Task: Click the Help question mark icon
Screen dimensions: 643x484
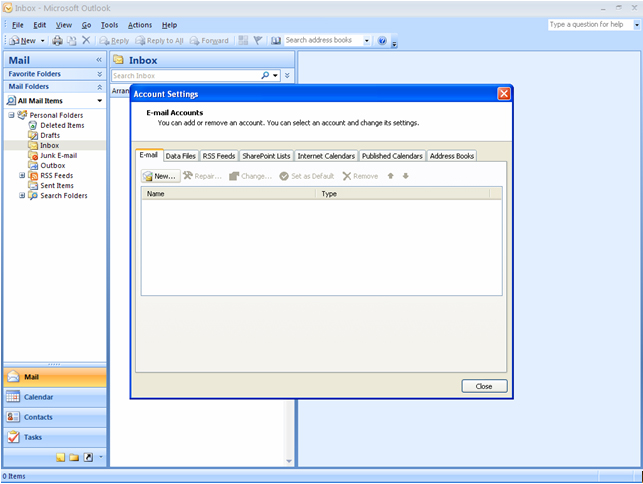Action: pyautogui.click(x=382, y=41)
